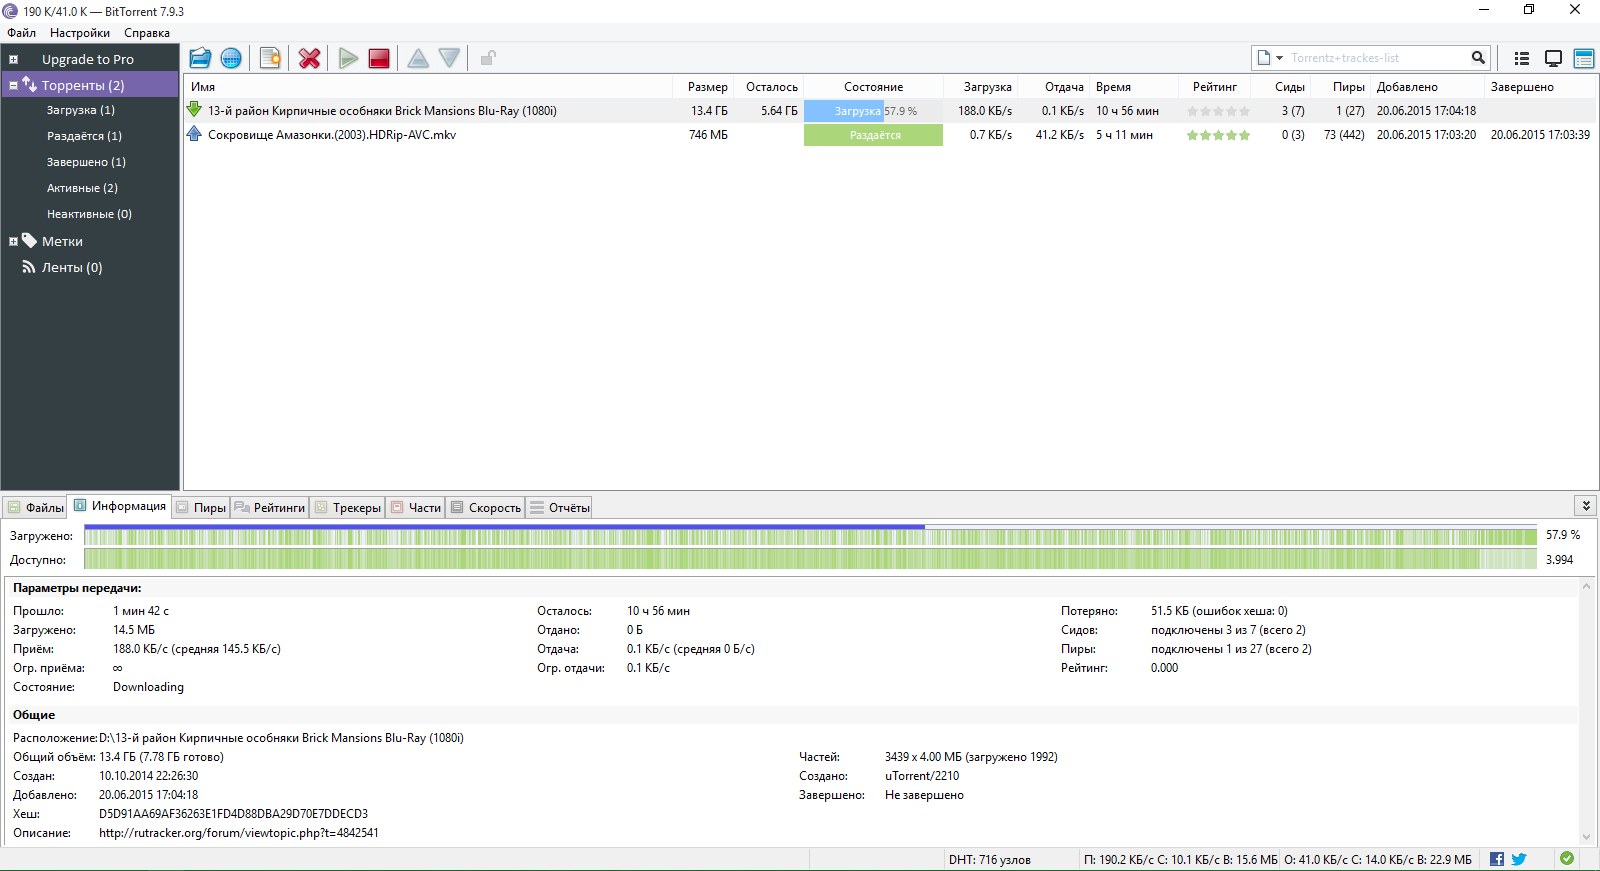Click Add Torrent from URL globe icon
The width and height of the screenshot is (1600, 871).
(231, 58)
